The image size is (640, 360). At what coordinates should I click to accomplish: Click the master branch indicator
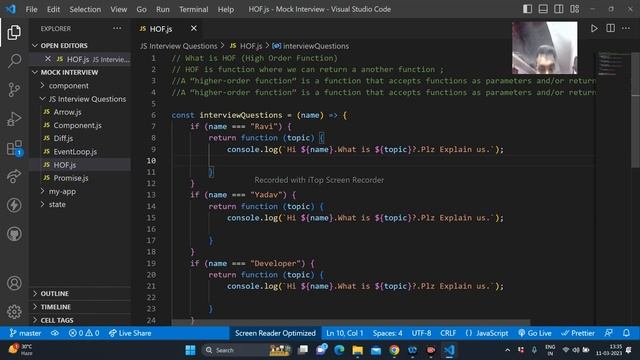pos(25,333)
